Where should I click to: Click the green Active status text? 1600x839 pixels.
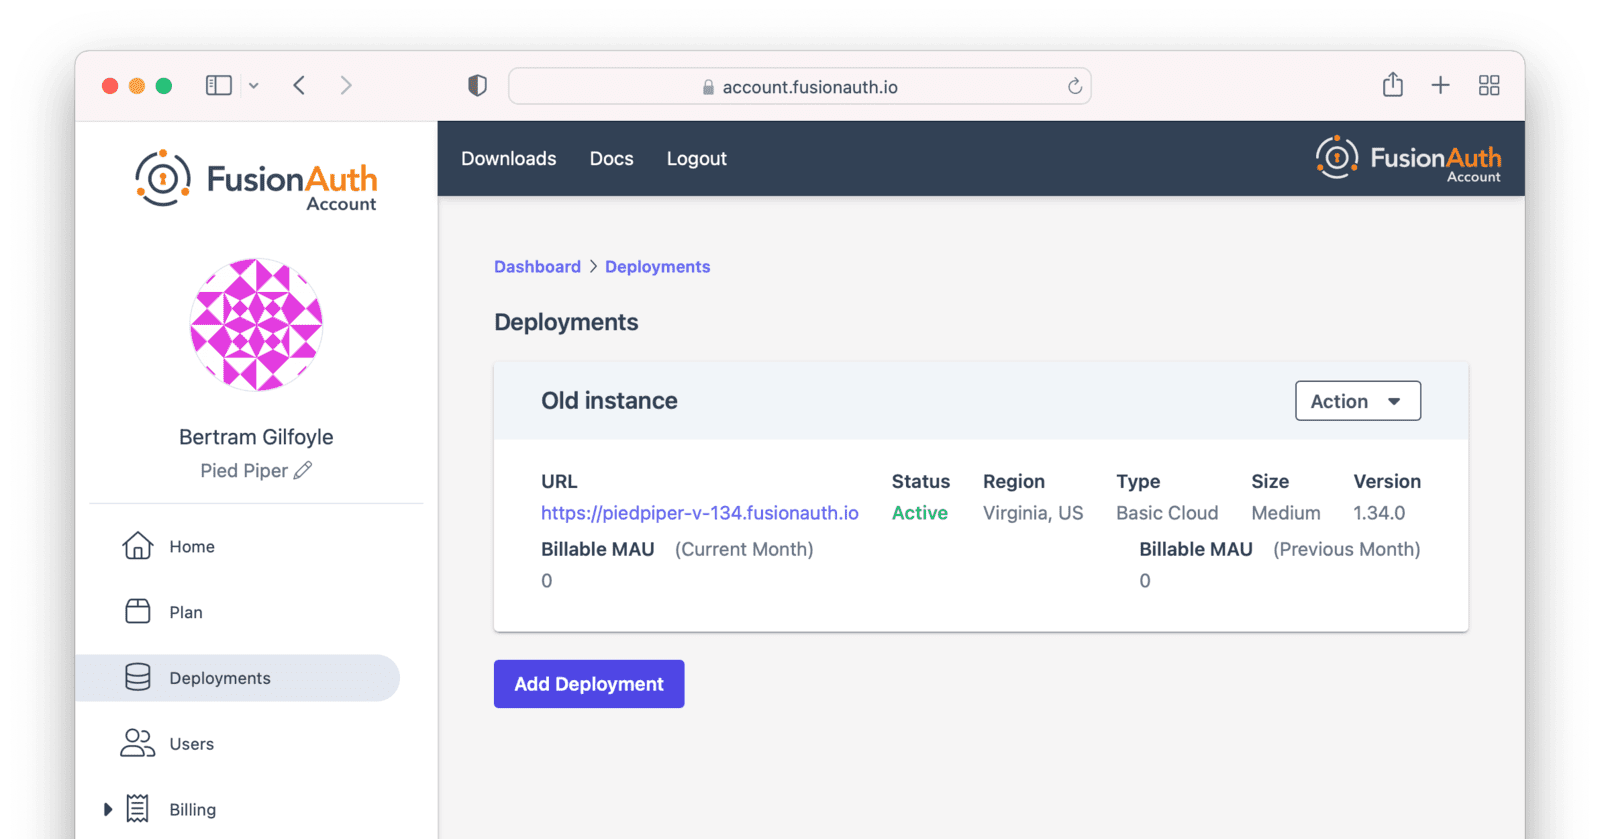(x=920, y=513)
